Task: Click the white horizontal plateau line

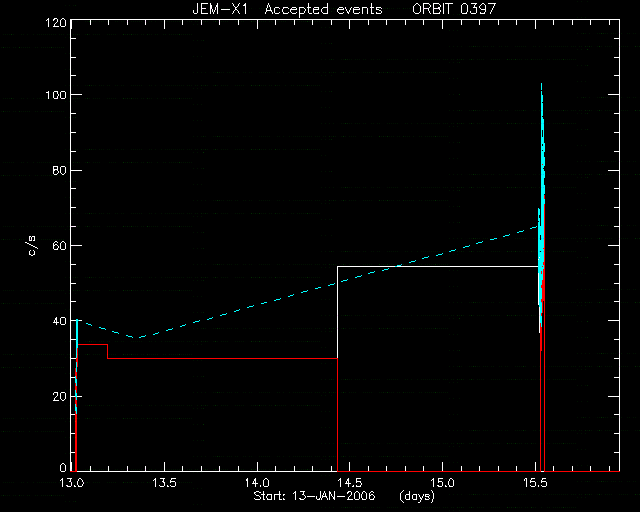Action: click(438, 267)
